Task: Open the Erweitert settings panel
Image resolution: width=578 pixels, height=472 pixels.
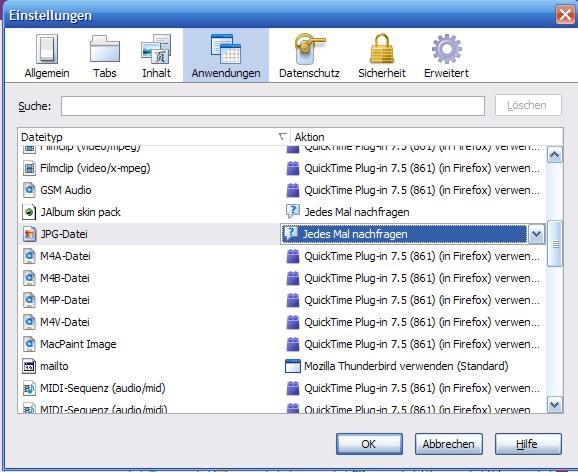Action: pyautogui.click(x=446, y=56)
